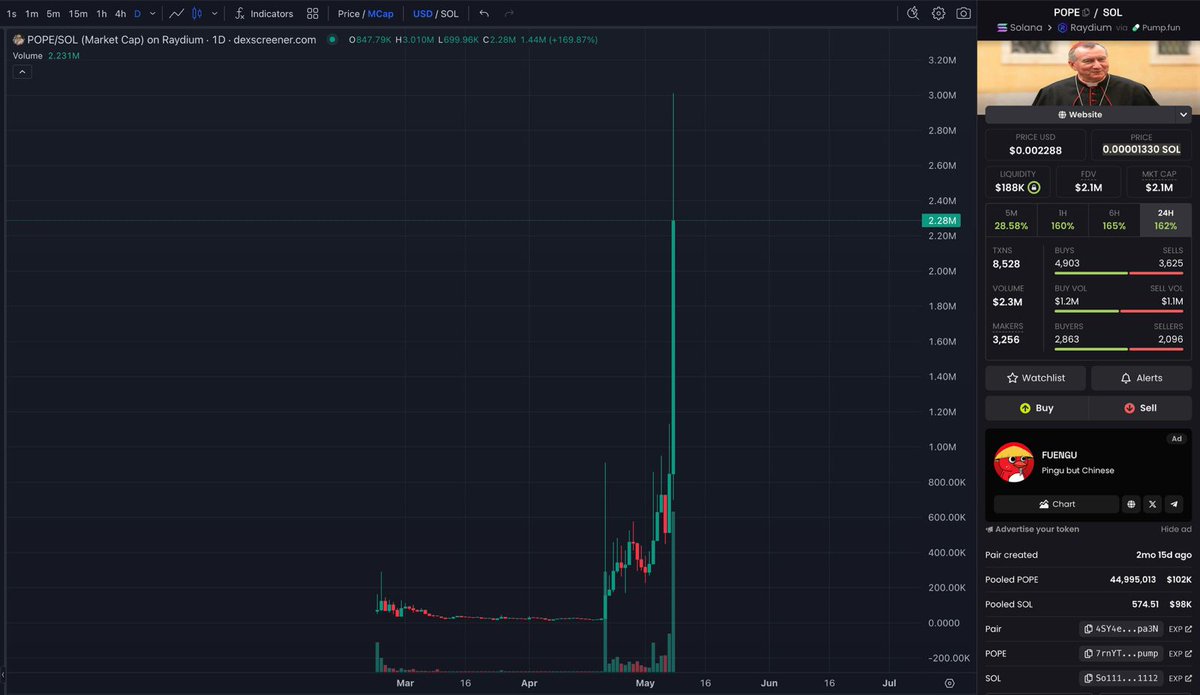Open Pair address in explorer (EXP)
Viewport: 1200px width, 695px height.
pos(1180,629)
